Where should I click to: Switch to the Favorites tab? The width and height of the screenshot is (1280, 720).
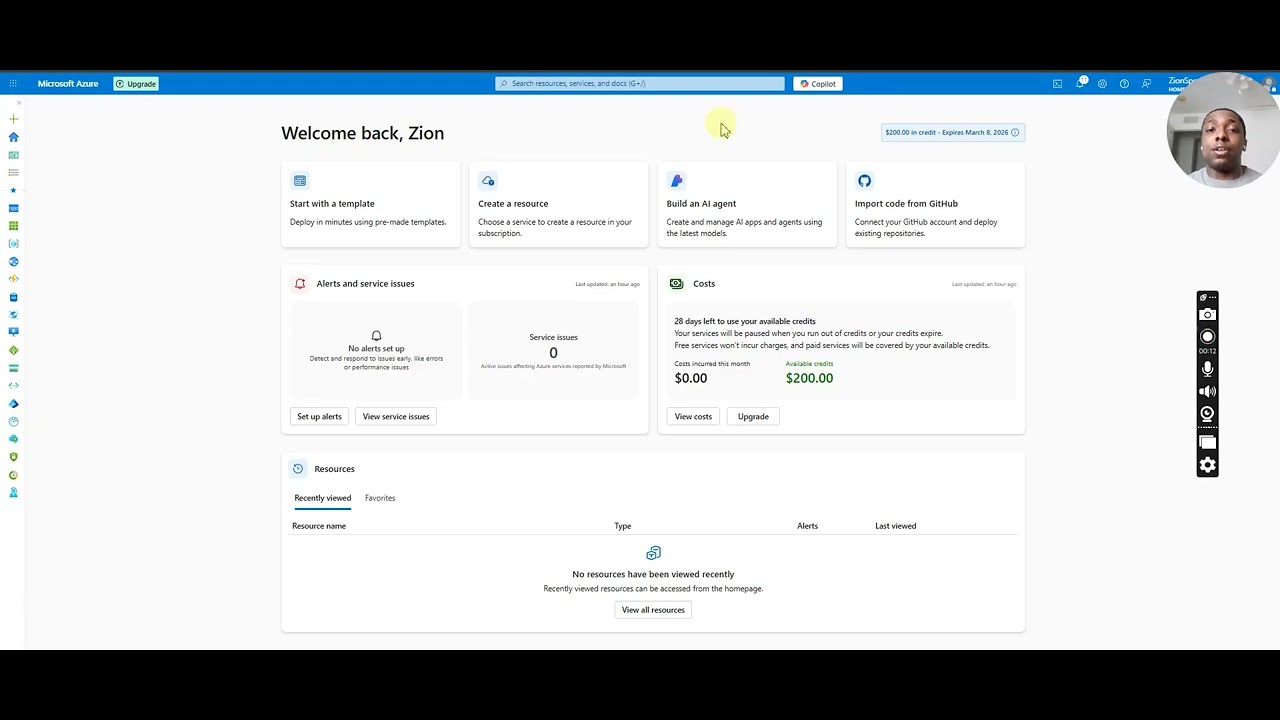point(380,498)
